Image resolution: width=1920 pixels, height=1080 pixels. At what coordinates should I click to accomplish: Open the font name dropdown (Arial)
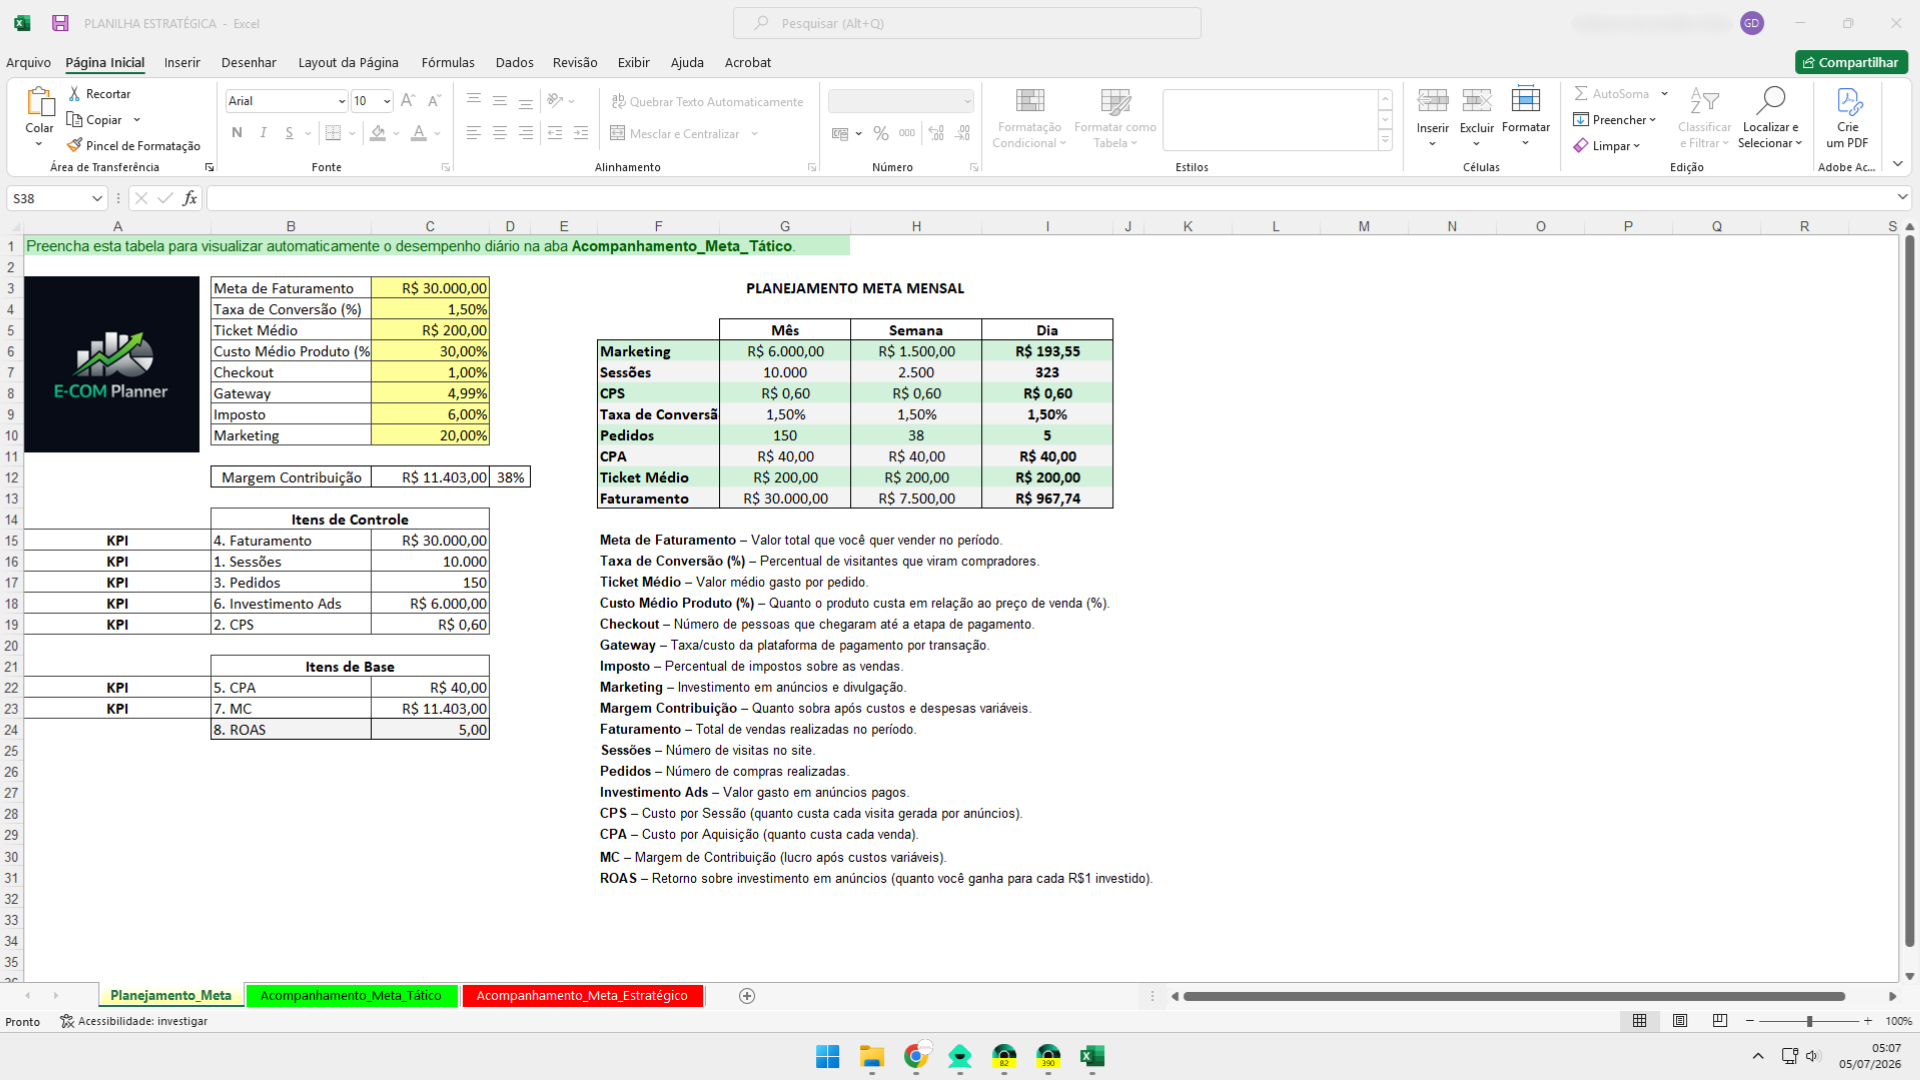[x=341, y=101]
